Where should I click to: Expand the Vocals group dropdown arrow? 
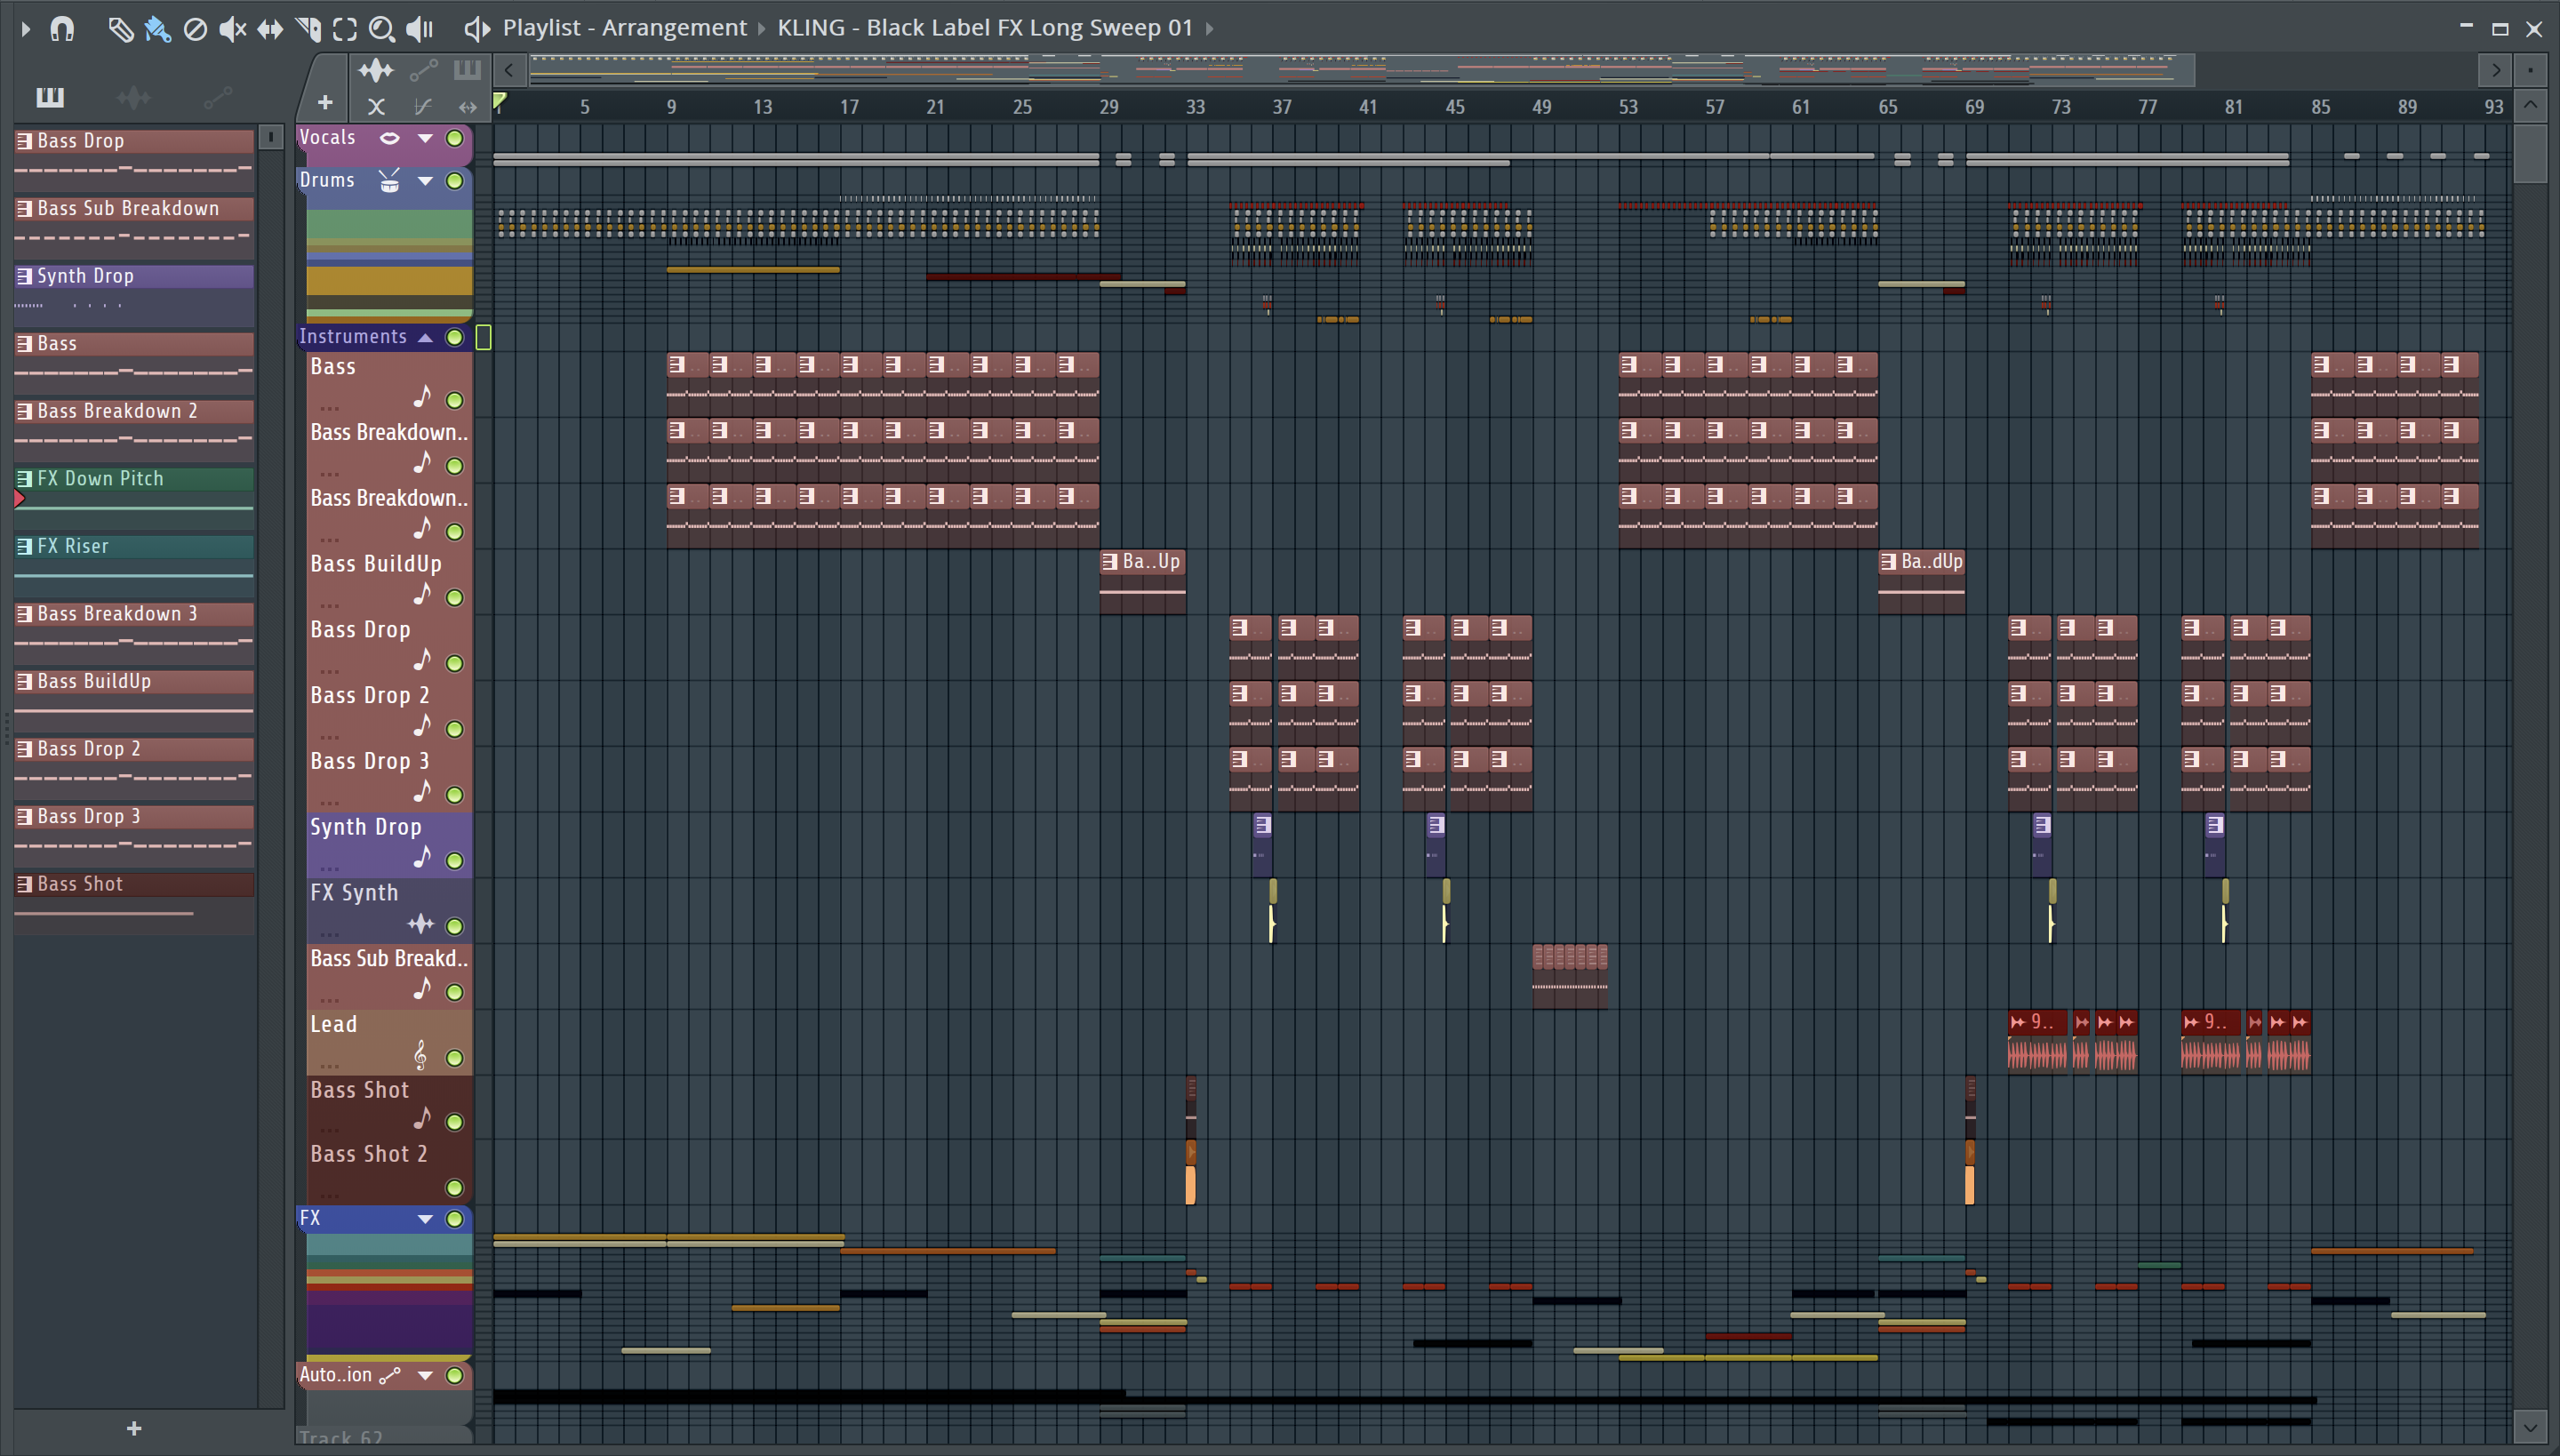coord(425,138)
